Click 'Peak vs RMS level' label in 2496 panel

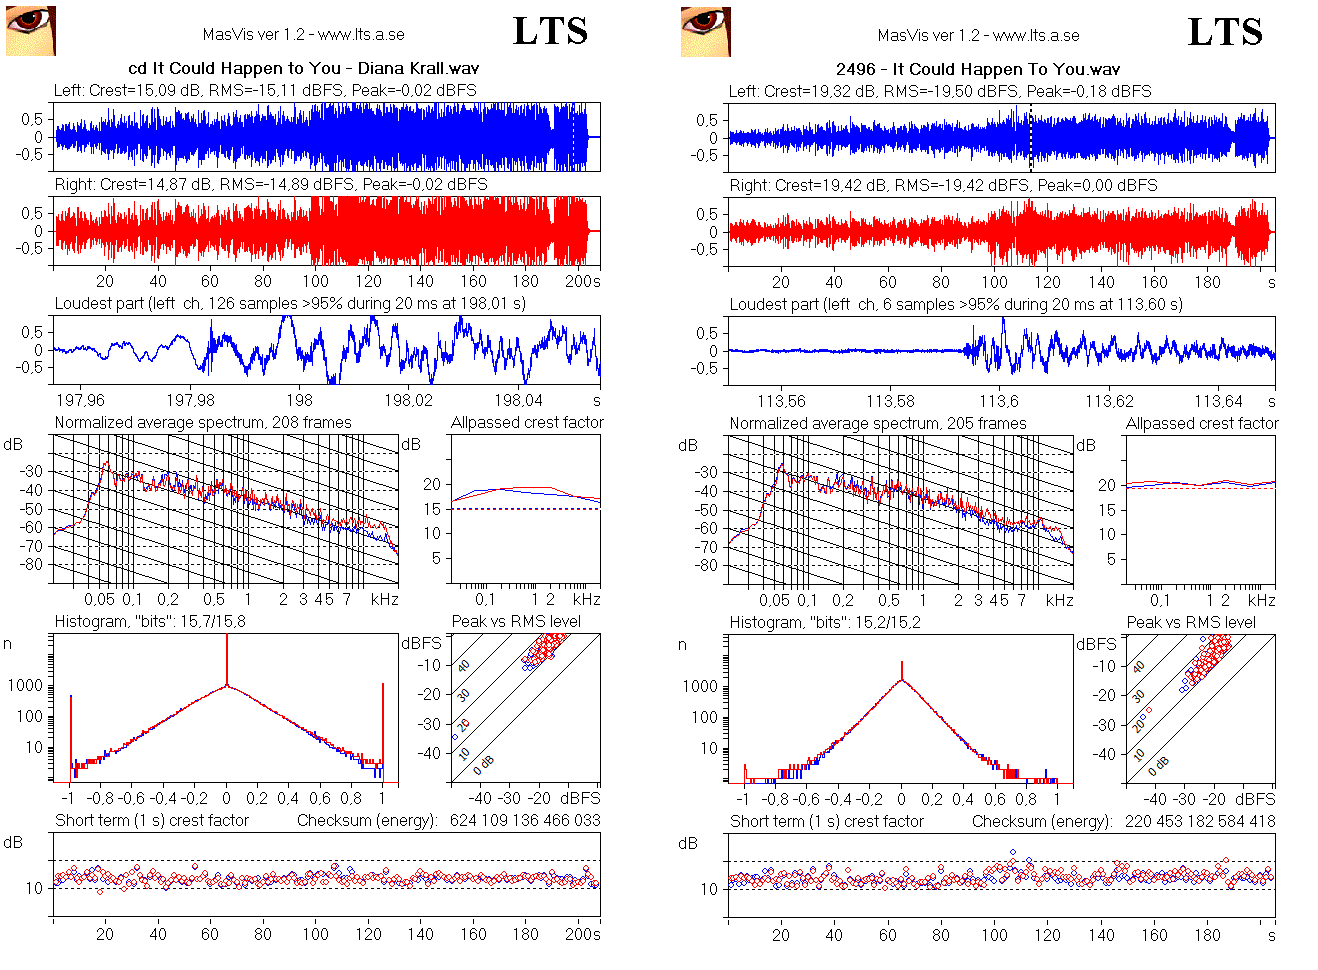1191,622
